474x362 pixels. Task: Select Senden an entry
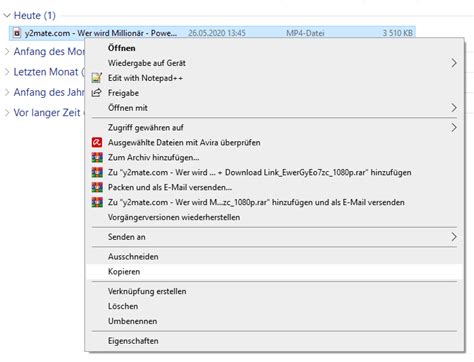(274, 237)
